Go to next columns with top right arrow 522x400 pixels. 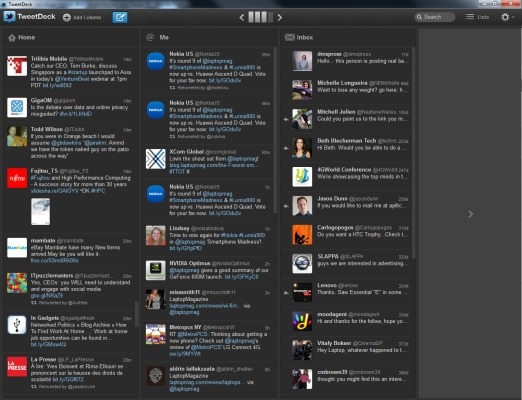280,17
